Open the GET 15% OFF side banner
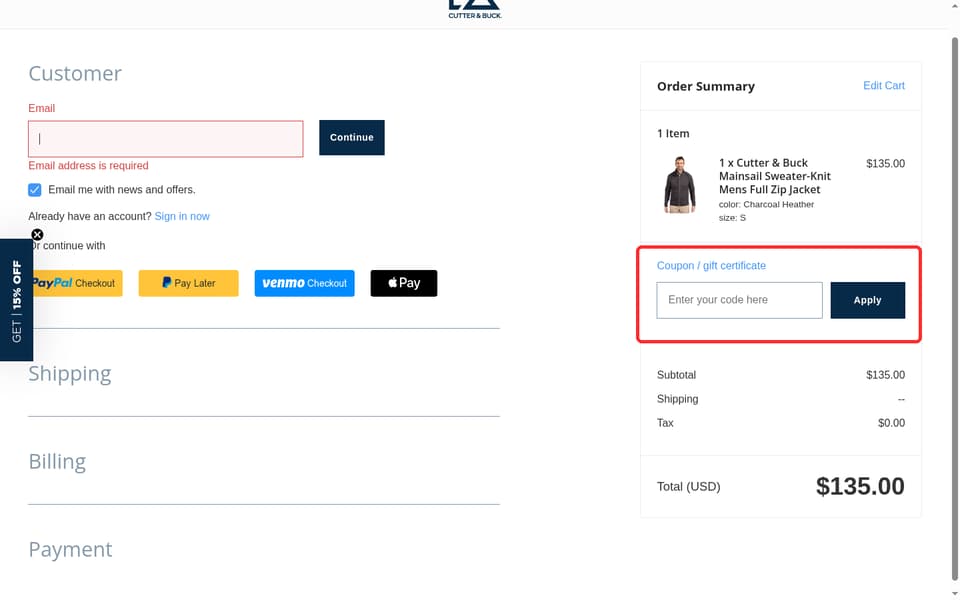 (17, 301)
